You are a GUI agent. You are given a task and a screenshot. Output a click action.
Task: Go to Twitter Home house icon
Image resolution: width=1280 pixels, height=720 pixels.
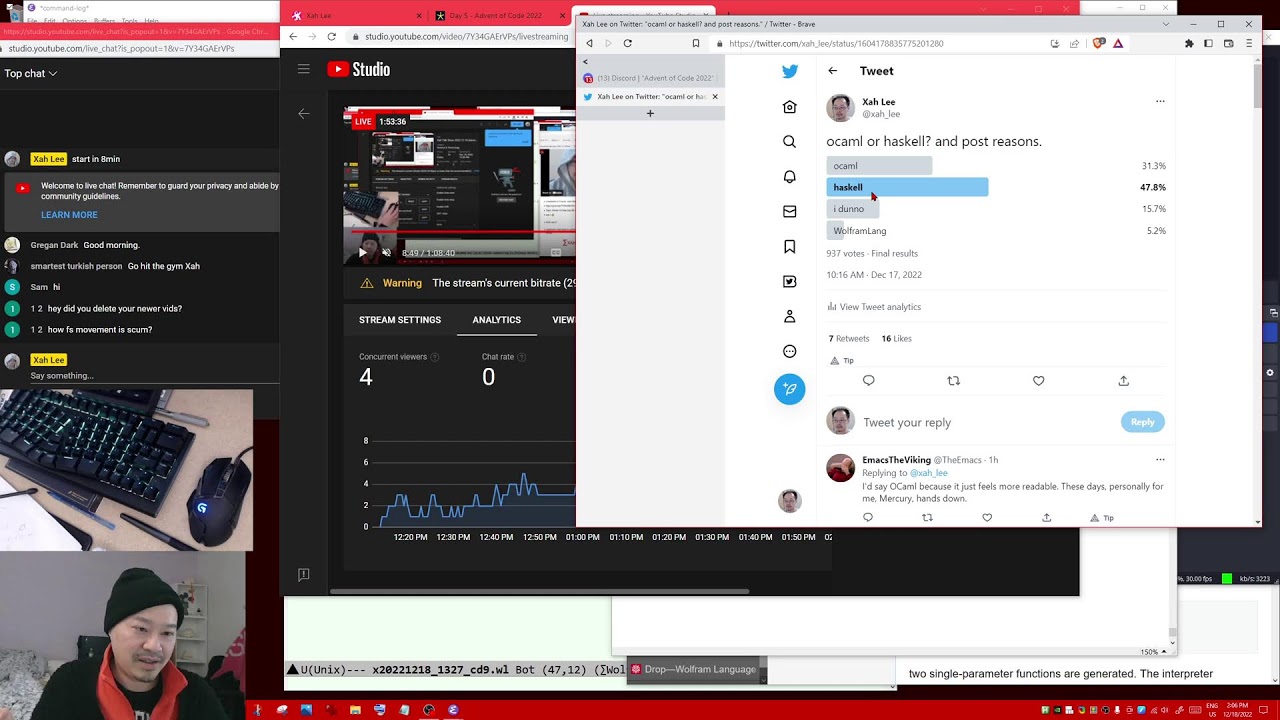click(790, 107)
